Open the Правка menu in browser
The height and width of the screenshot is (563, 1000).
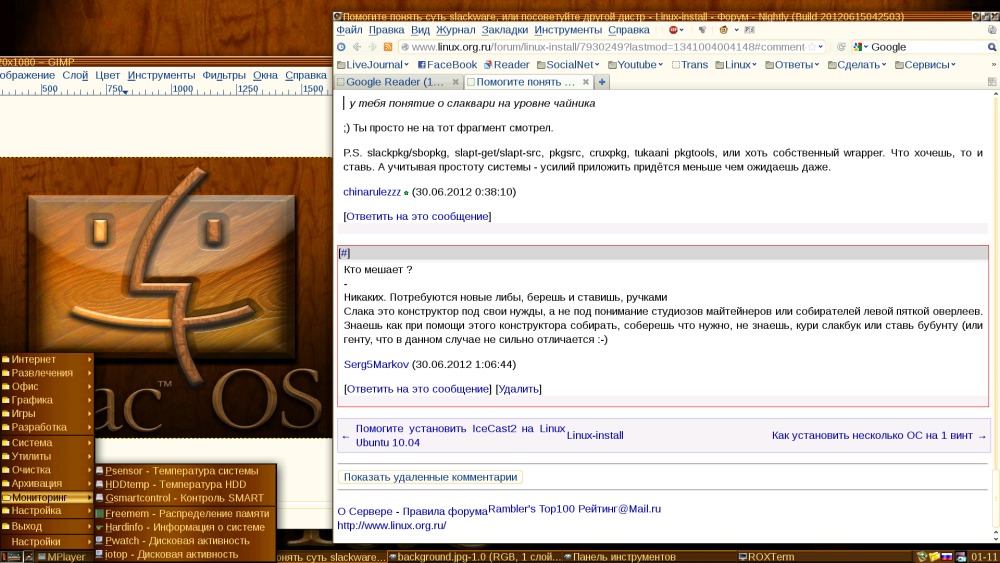coord(386,29)
